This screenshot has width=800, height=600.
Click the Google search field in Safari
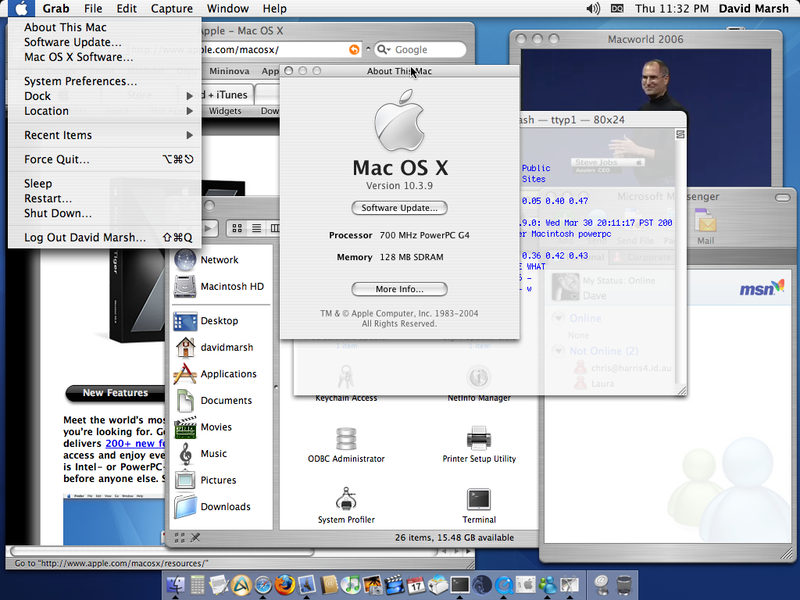[420, 49]
